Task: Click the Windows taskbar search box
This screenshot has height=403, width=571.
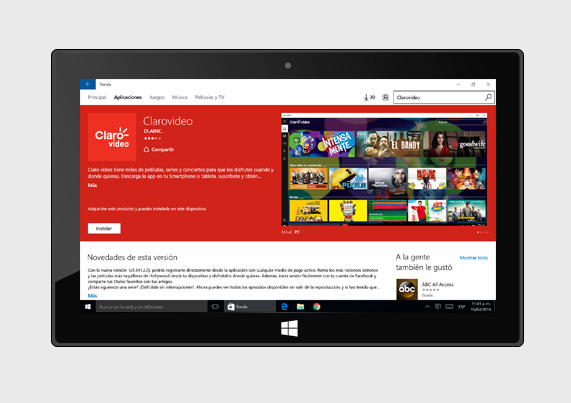Action: (x=151, y=307)
